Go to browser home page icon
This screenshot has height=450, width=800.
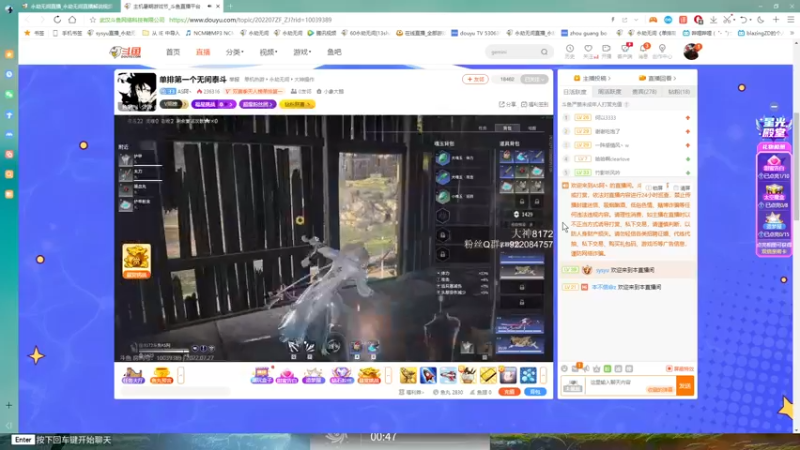[72, 19]
